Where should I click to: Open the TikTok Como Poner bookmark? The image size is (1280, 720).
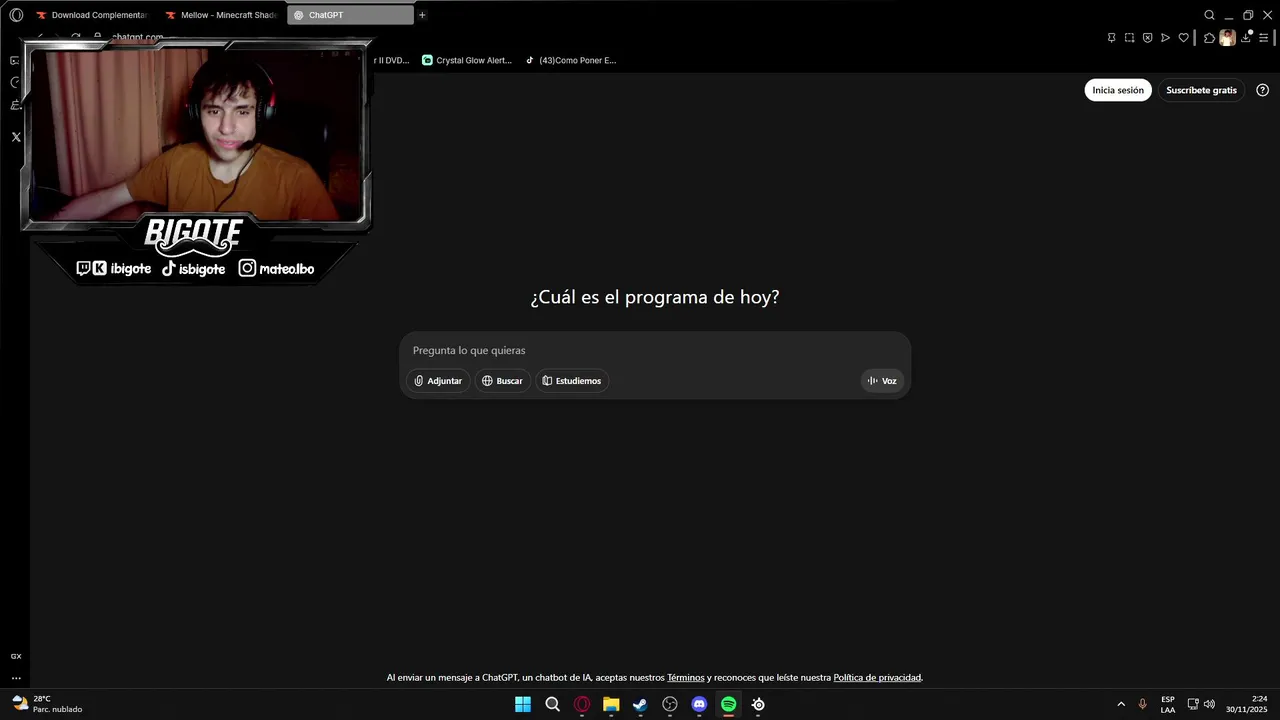(571, 60)
